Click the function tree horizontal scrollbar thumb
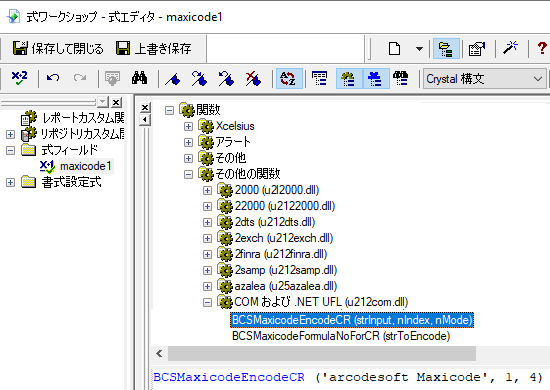The height and width of the screenshot is (390, 550). pyautogui.click(x=322, y=354)
